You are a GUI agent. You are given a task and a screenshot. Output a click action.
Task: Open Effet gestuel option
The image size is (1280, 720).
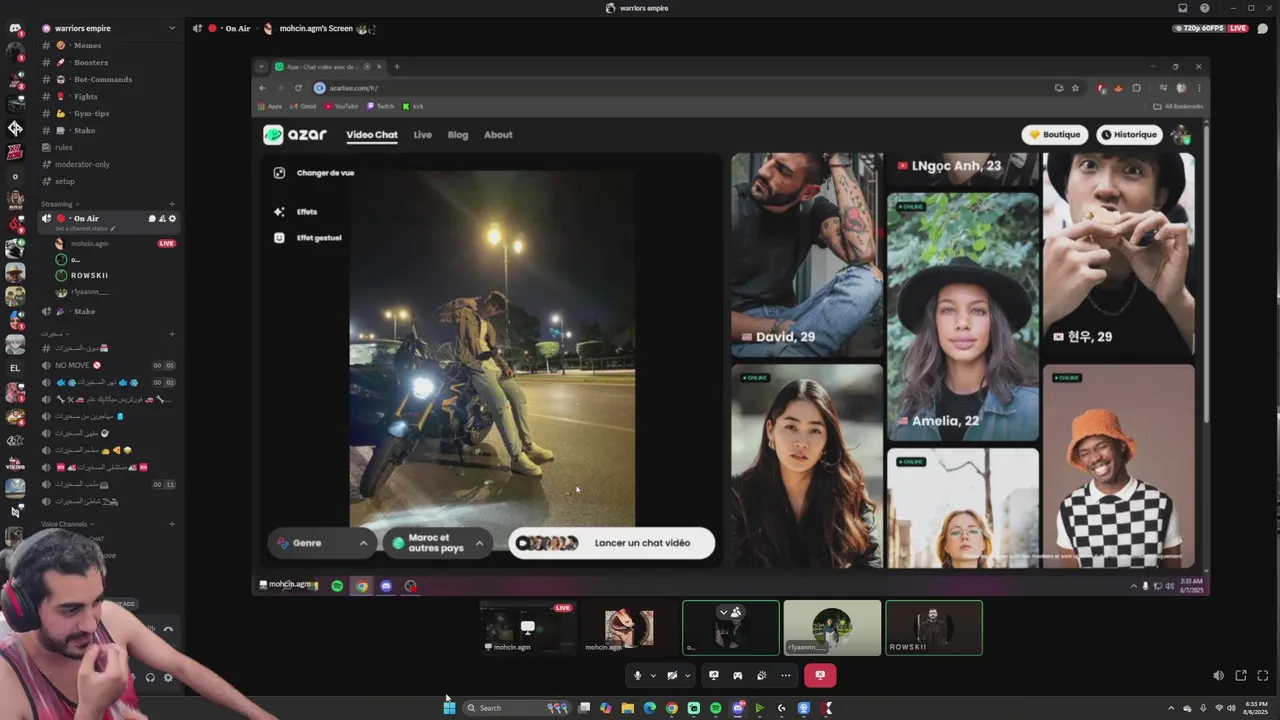coord(308,238)
